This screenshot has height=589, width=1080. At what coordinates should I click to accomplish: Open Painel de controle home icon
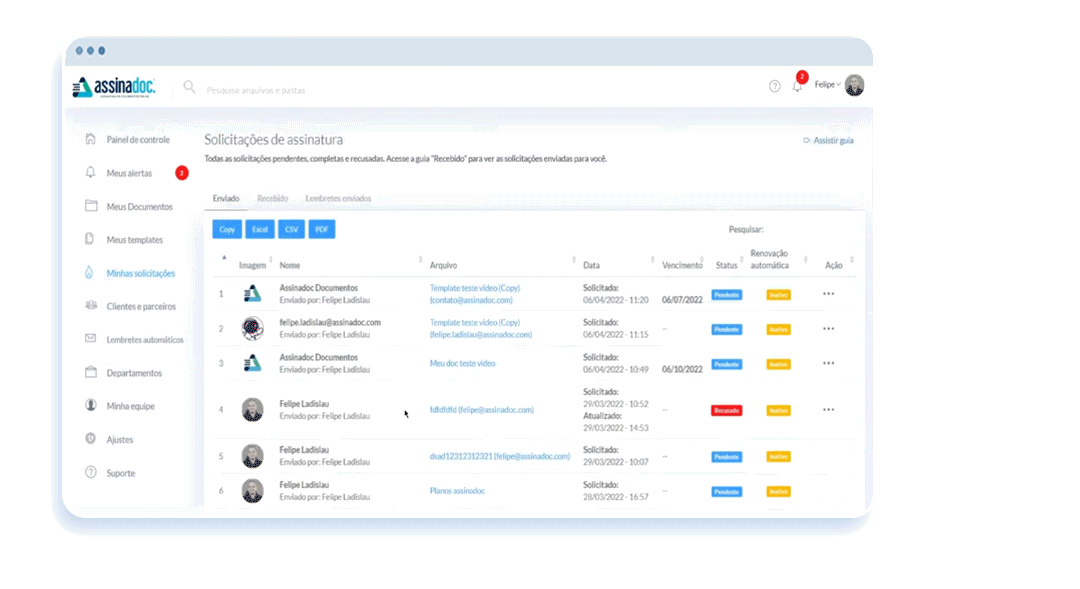[91, 139]
